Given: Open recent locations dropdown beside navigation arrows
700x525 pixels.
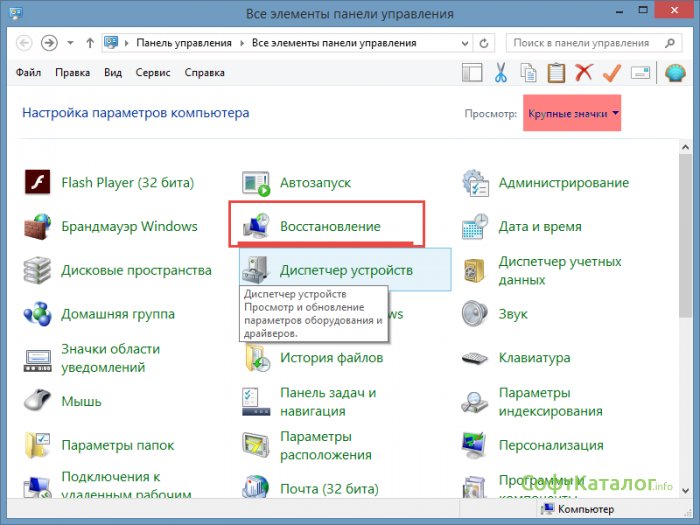Looking at the screenshot, I should [x=70, y=44].
